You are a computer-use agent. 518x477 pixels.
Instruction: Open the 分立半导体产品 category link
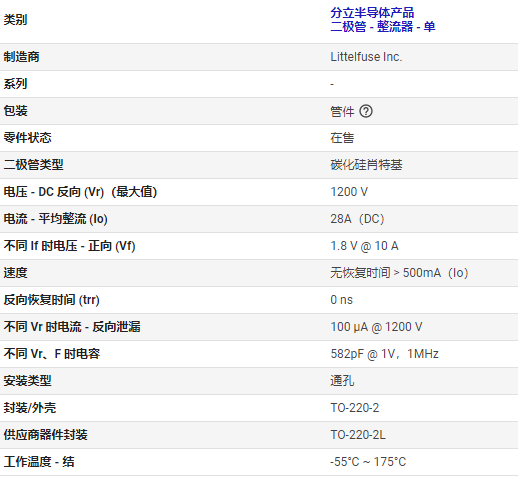[x=372, y=13]
